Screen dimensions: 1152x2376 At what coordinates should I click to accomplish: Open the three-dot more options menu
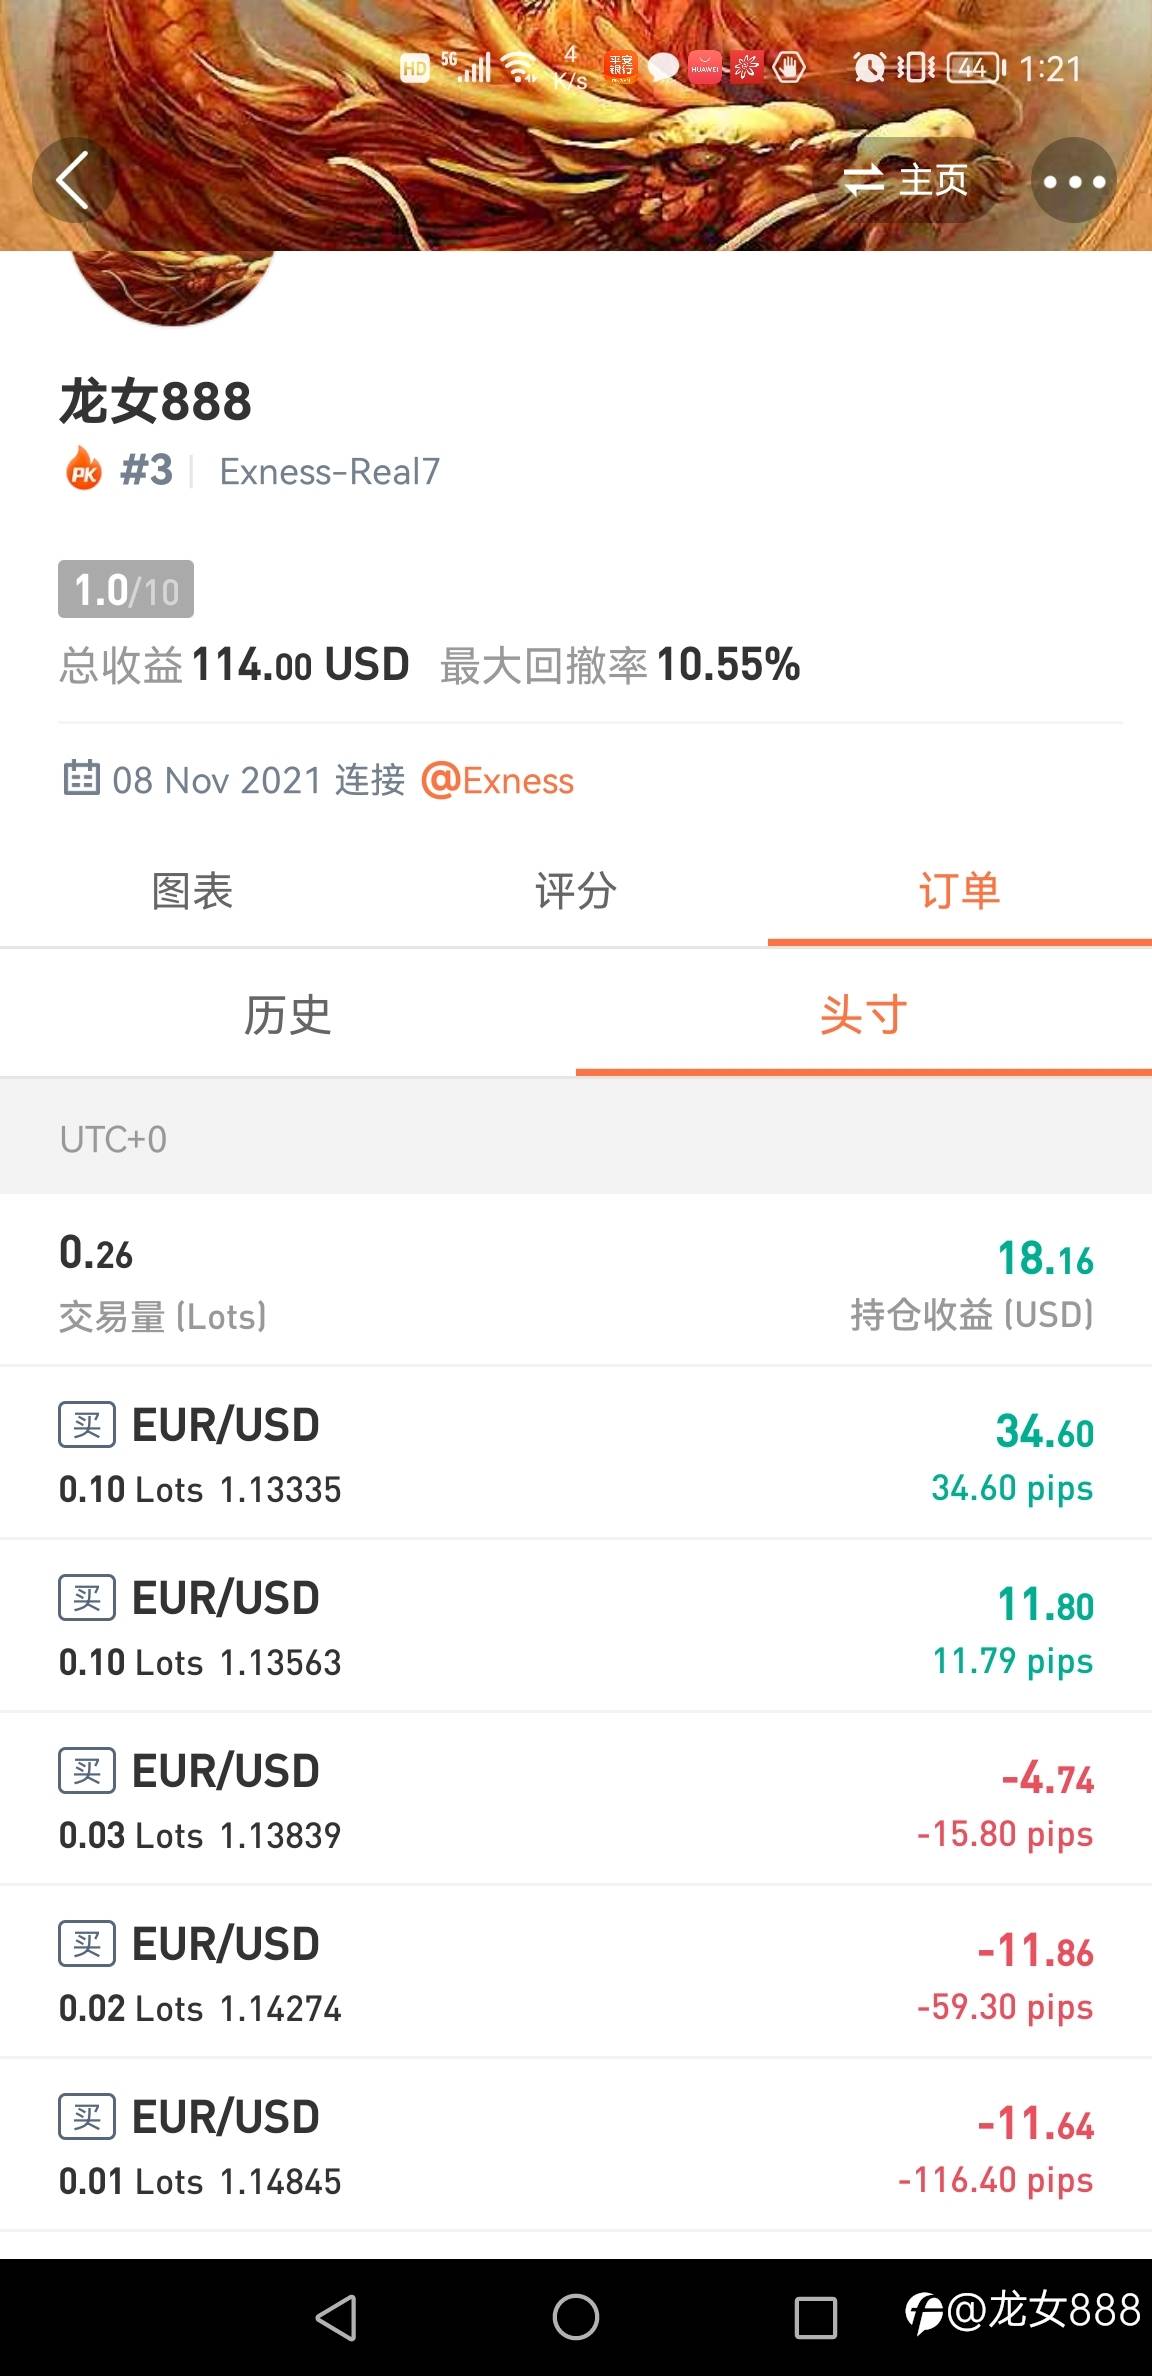1074,181
